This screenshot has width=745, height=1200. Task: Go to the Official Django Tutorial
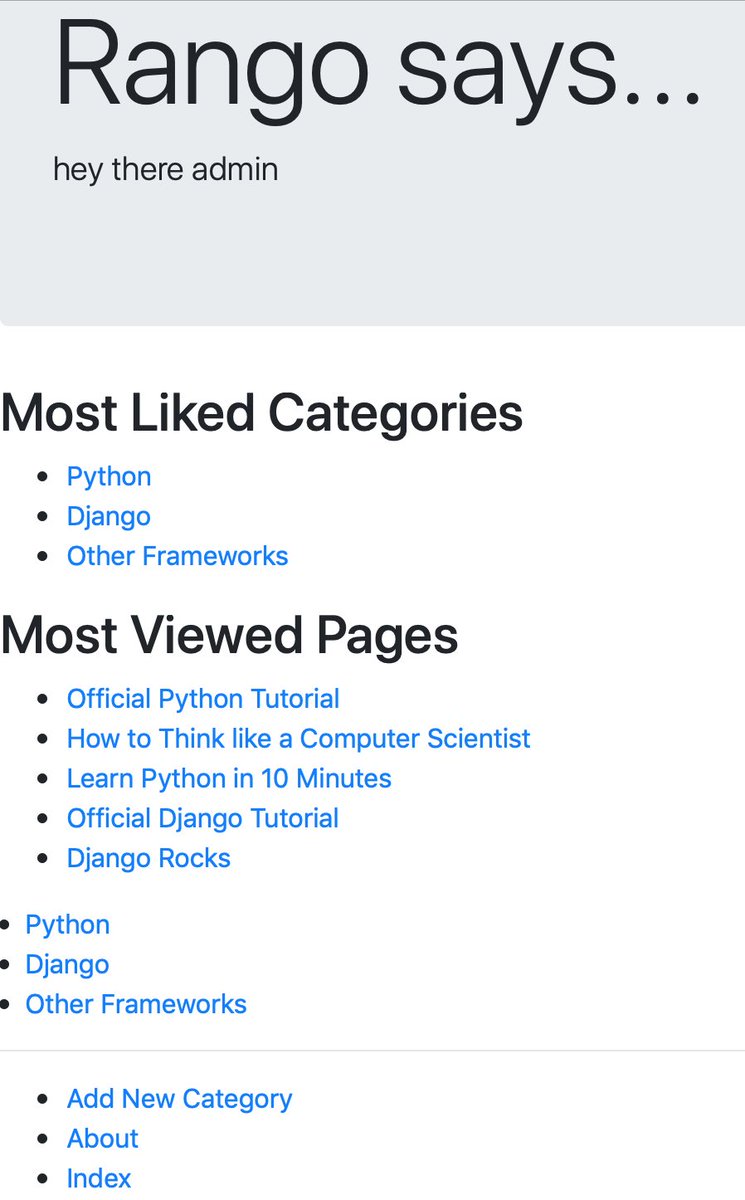(x=203, y=818)
